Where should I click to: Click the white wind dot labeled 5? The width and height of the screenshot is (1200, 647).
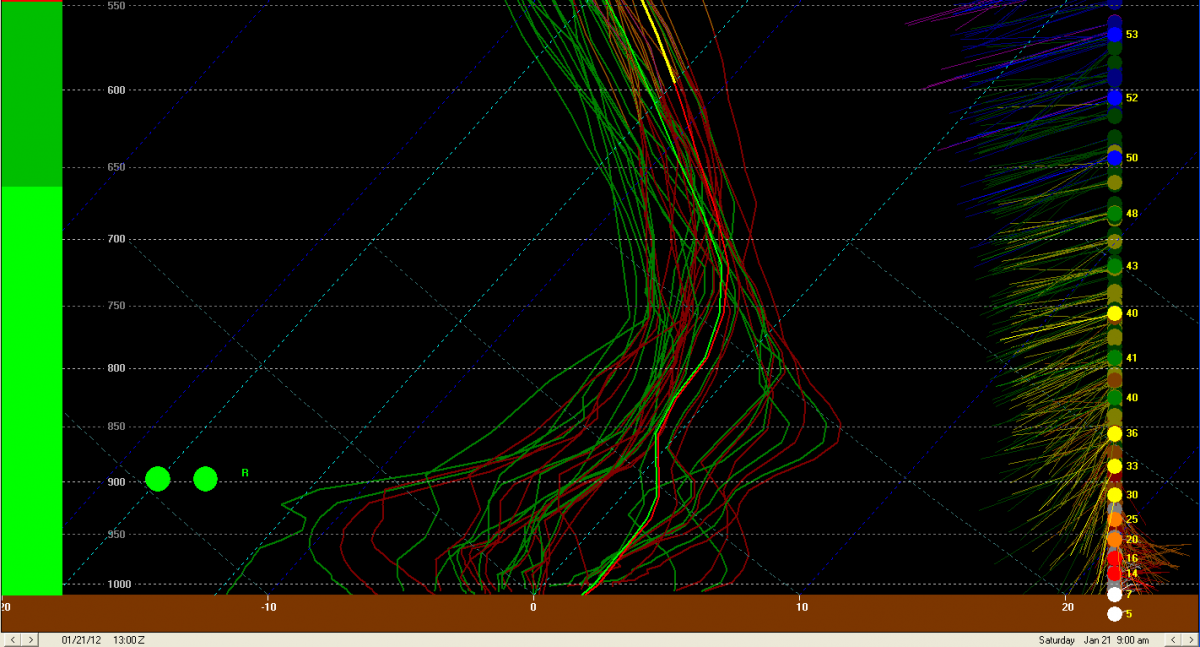click(1114, 613)
